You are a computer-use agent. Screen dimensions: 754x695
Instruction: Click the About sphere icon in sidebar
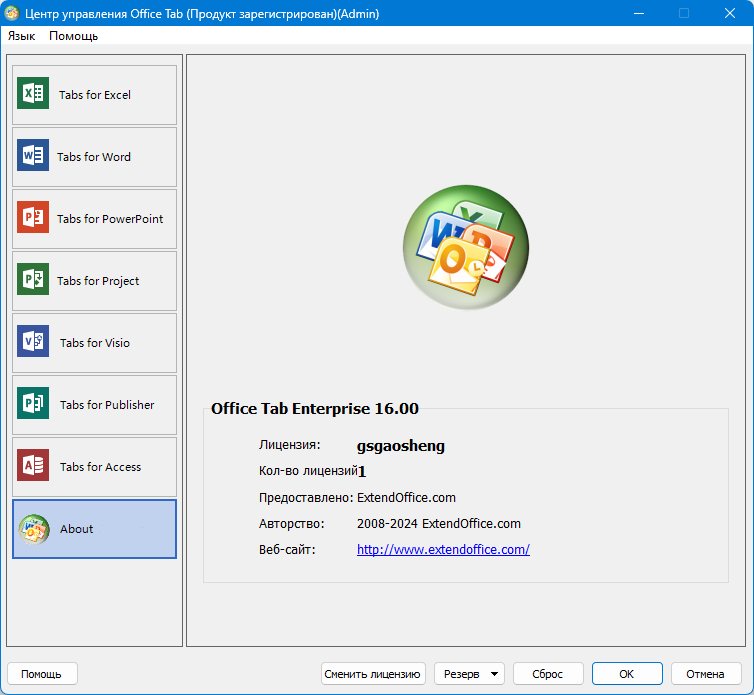point(34,529)
